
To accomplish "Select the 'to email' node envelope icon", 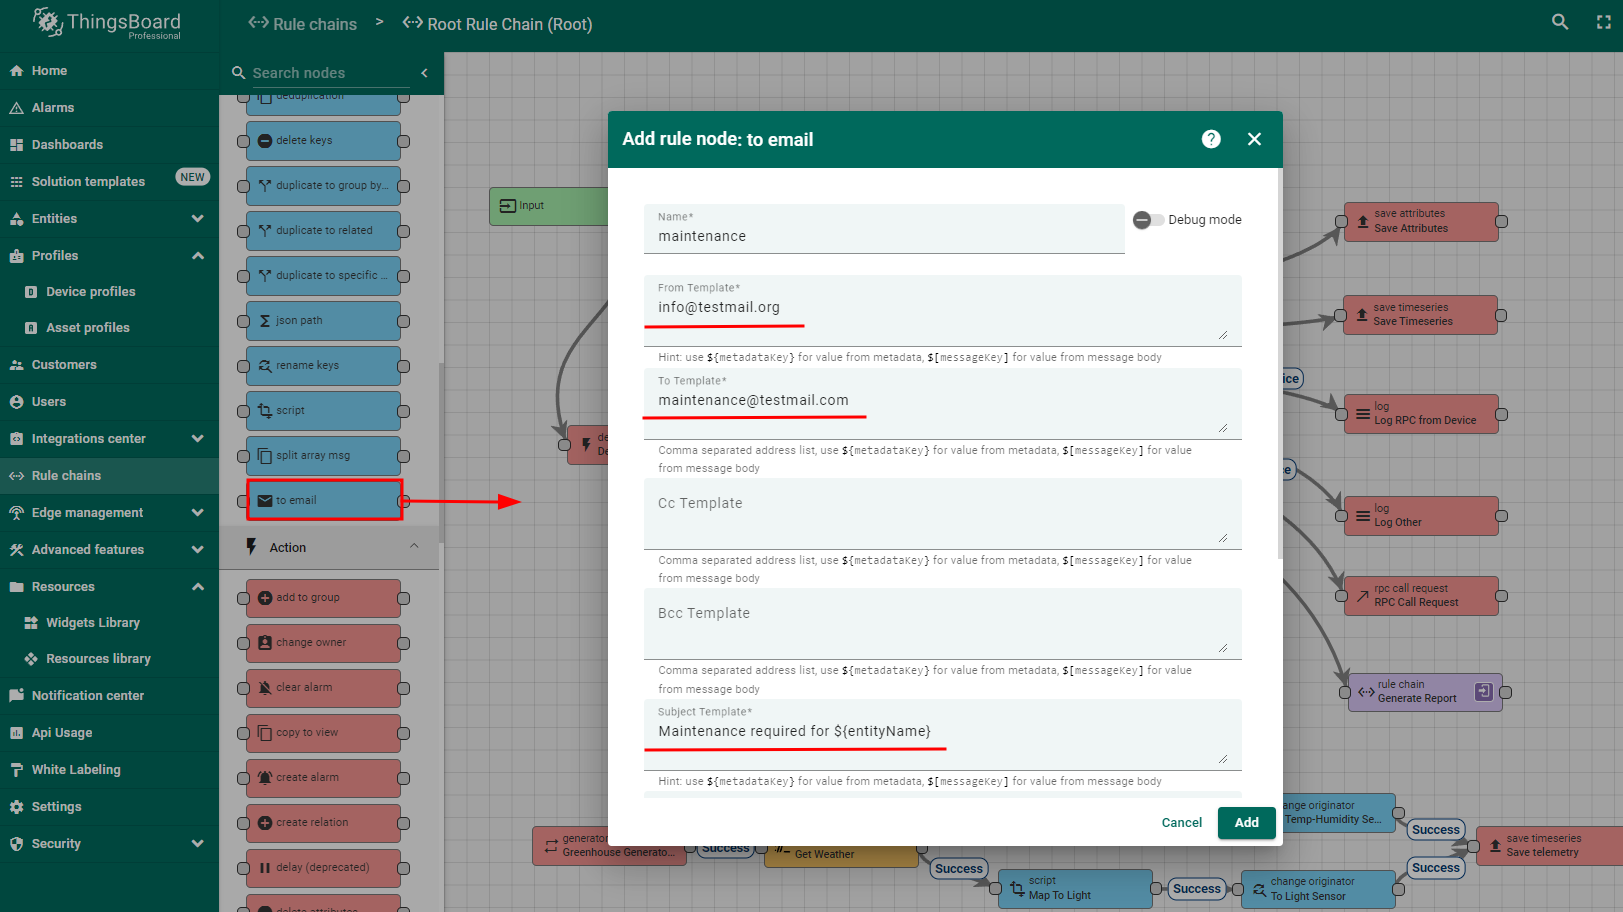I will (x=265, y=501).
